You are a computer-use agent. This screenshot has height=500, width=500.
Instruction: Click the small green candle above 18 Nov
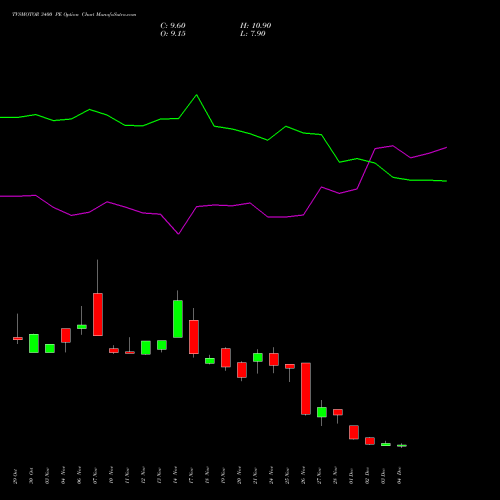(x=210, y=361)
